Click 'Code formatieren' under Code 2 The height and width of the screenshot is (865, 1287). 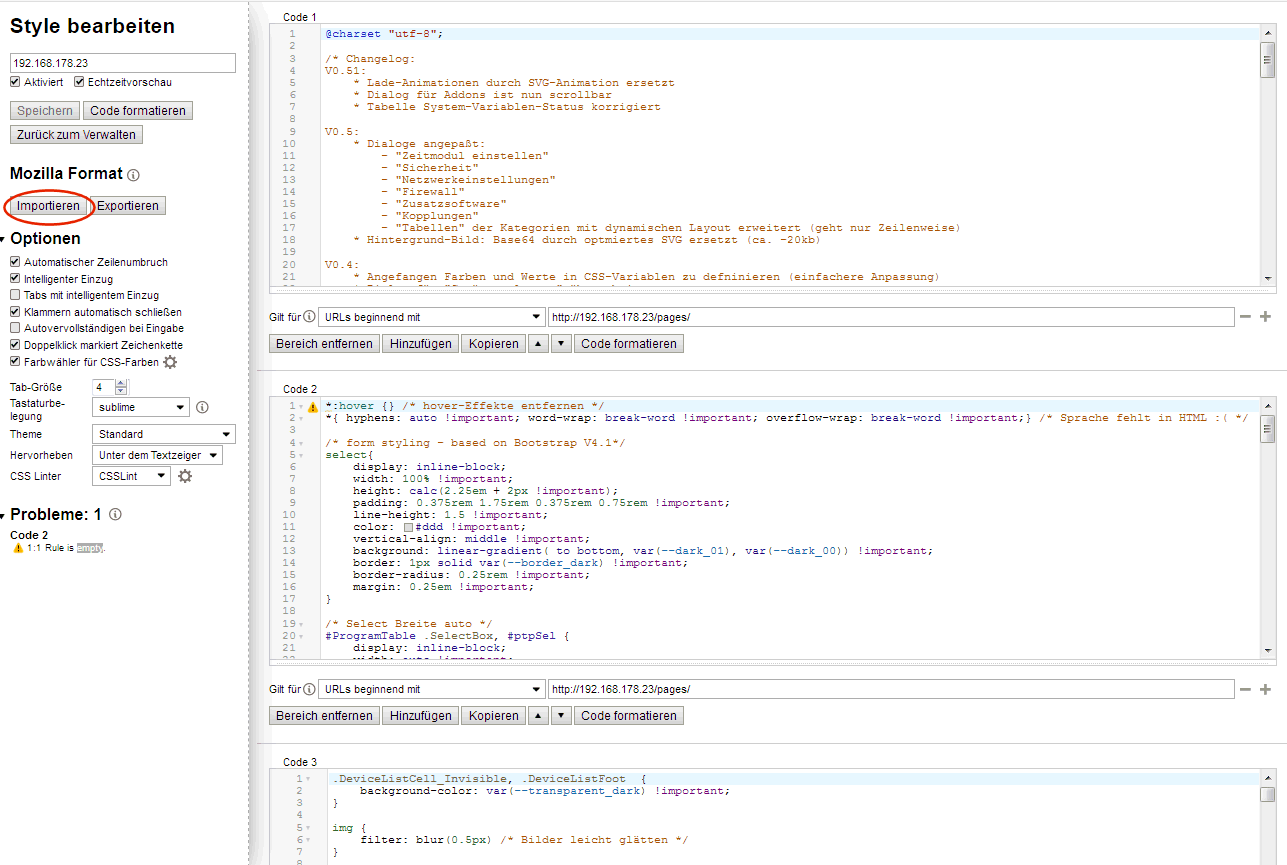click(629, 715)
